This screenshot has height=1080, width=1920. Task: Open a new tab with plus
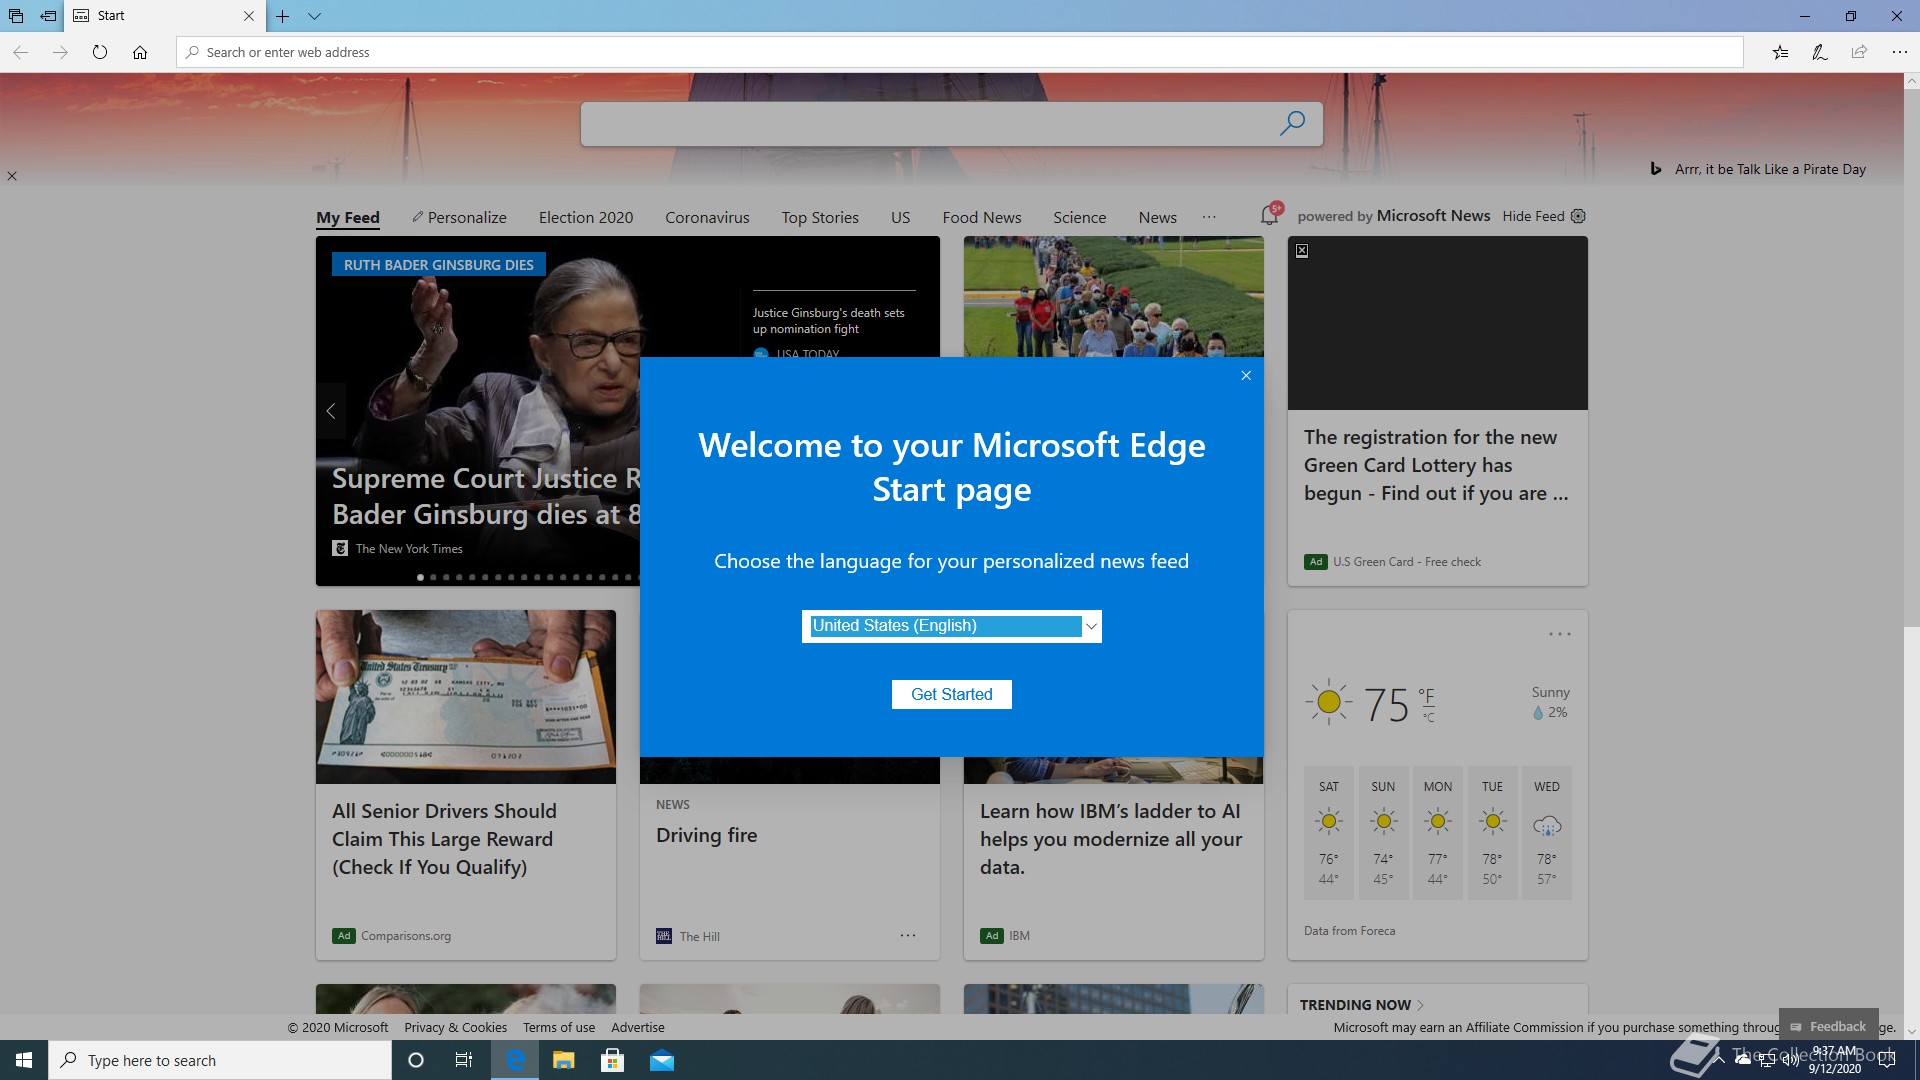click(x=283, y=16)
